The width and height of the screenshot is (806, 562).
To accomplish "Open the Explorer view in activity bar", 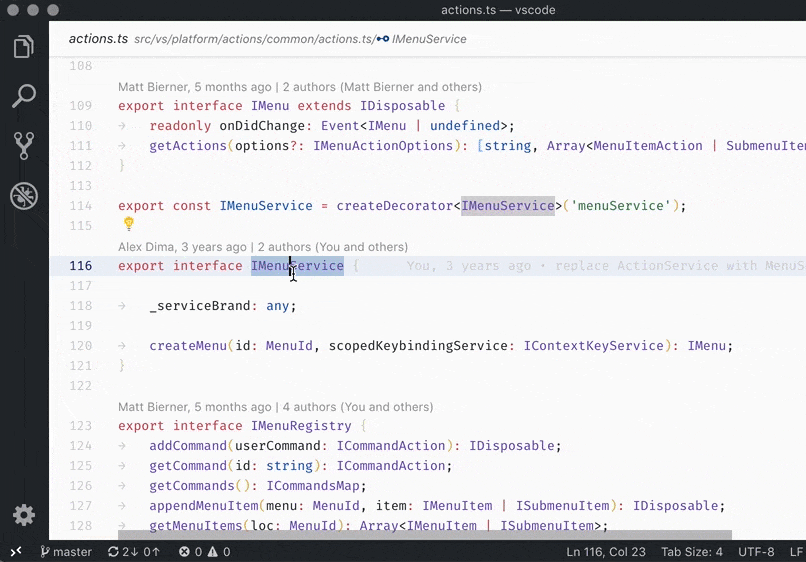I will pos(23,47).
